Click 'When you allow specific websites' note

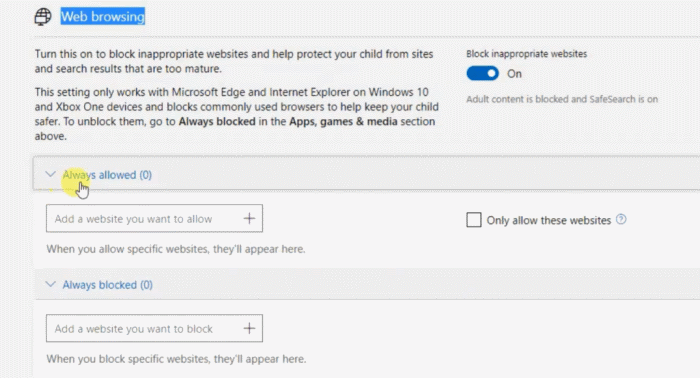coord(176,249)
